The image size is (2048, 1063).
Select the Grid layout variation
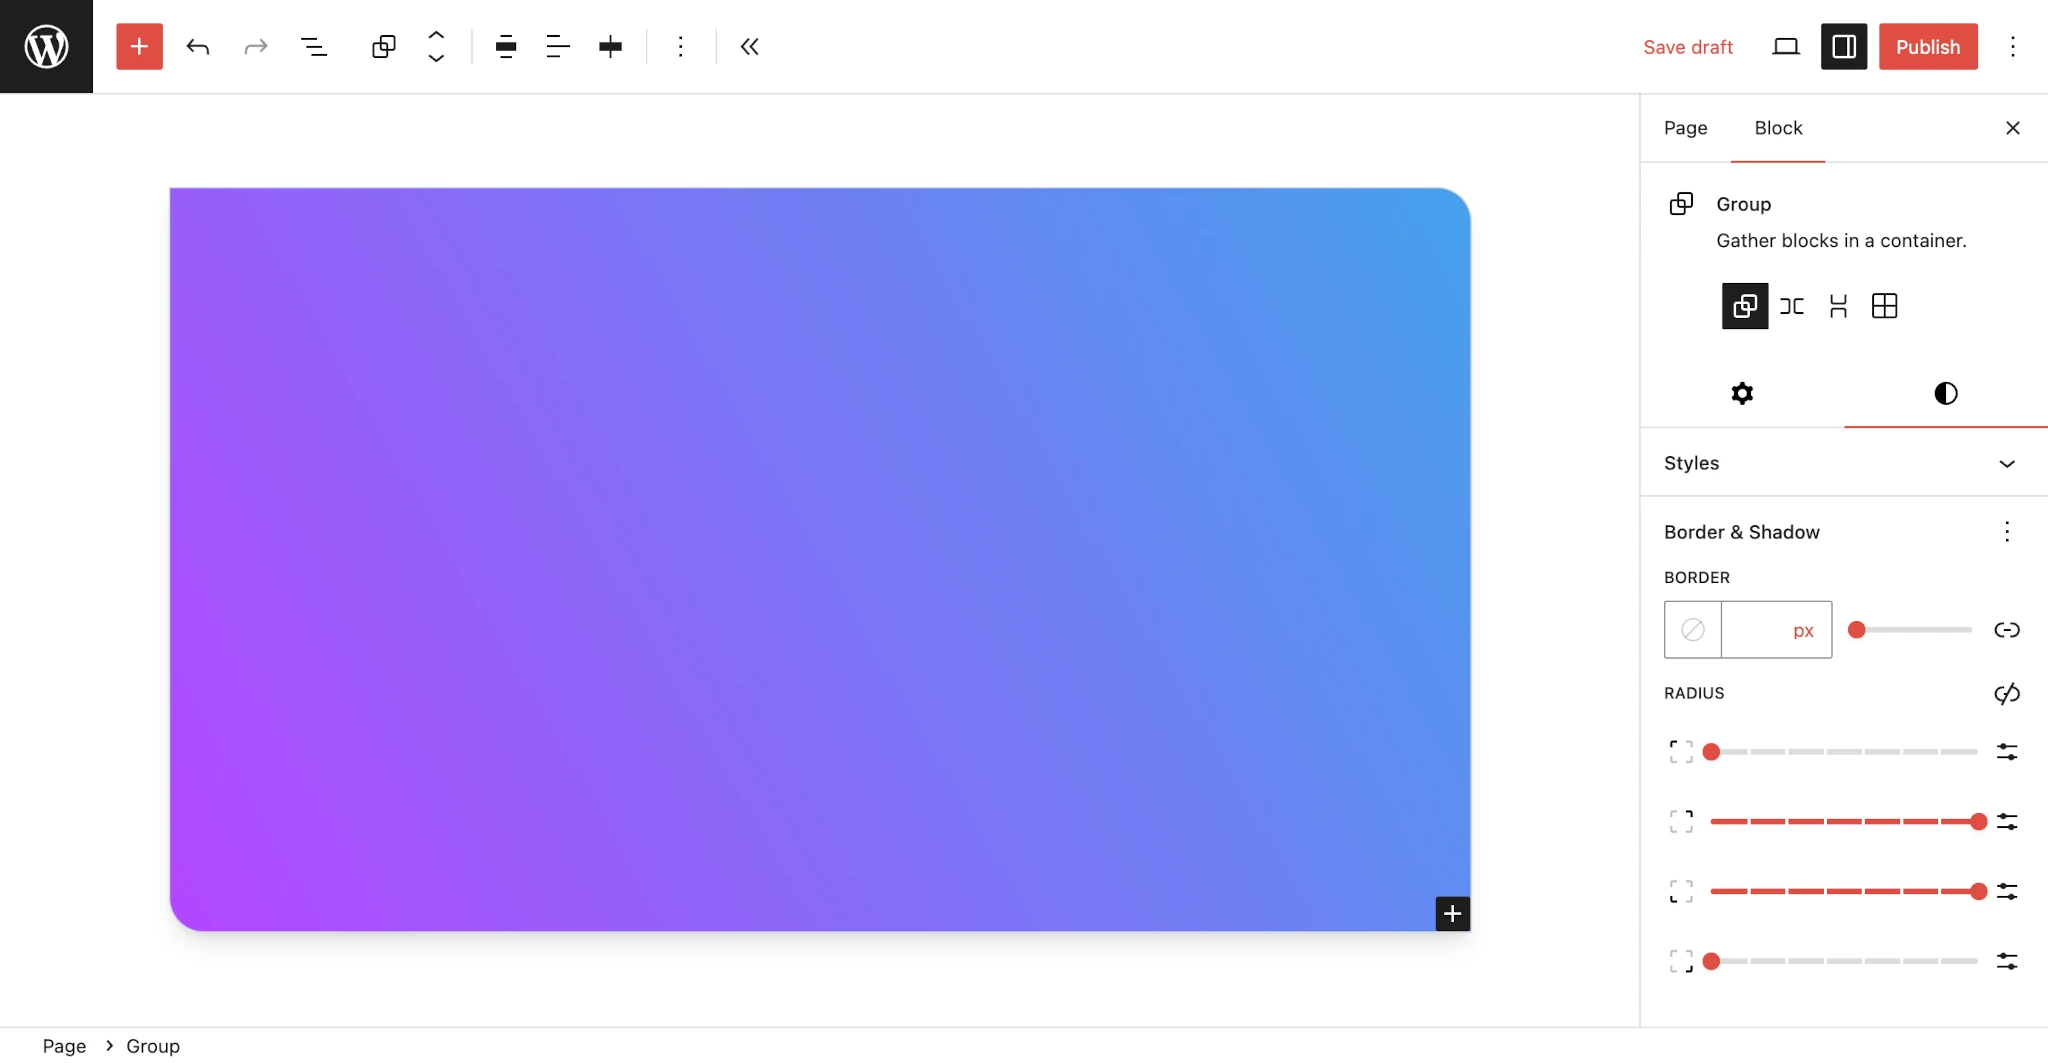point(1885,306)
